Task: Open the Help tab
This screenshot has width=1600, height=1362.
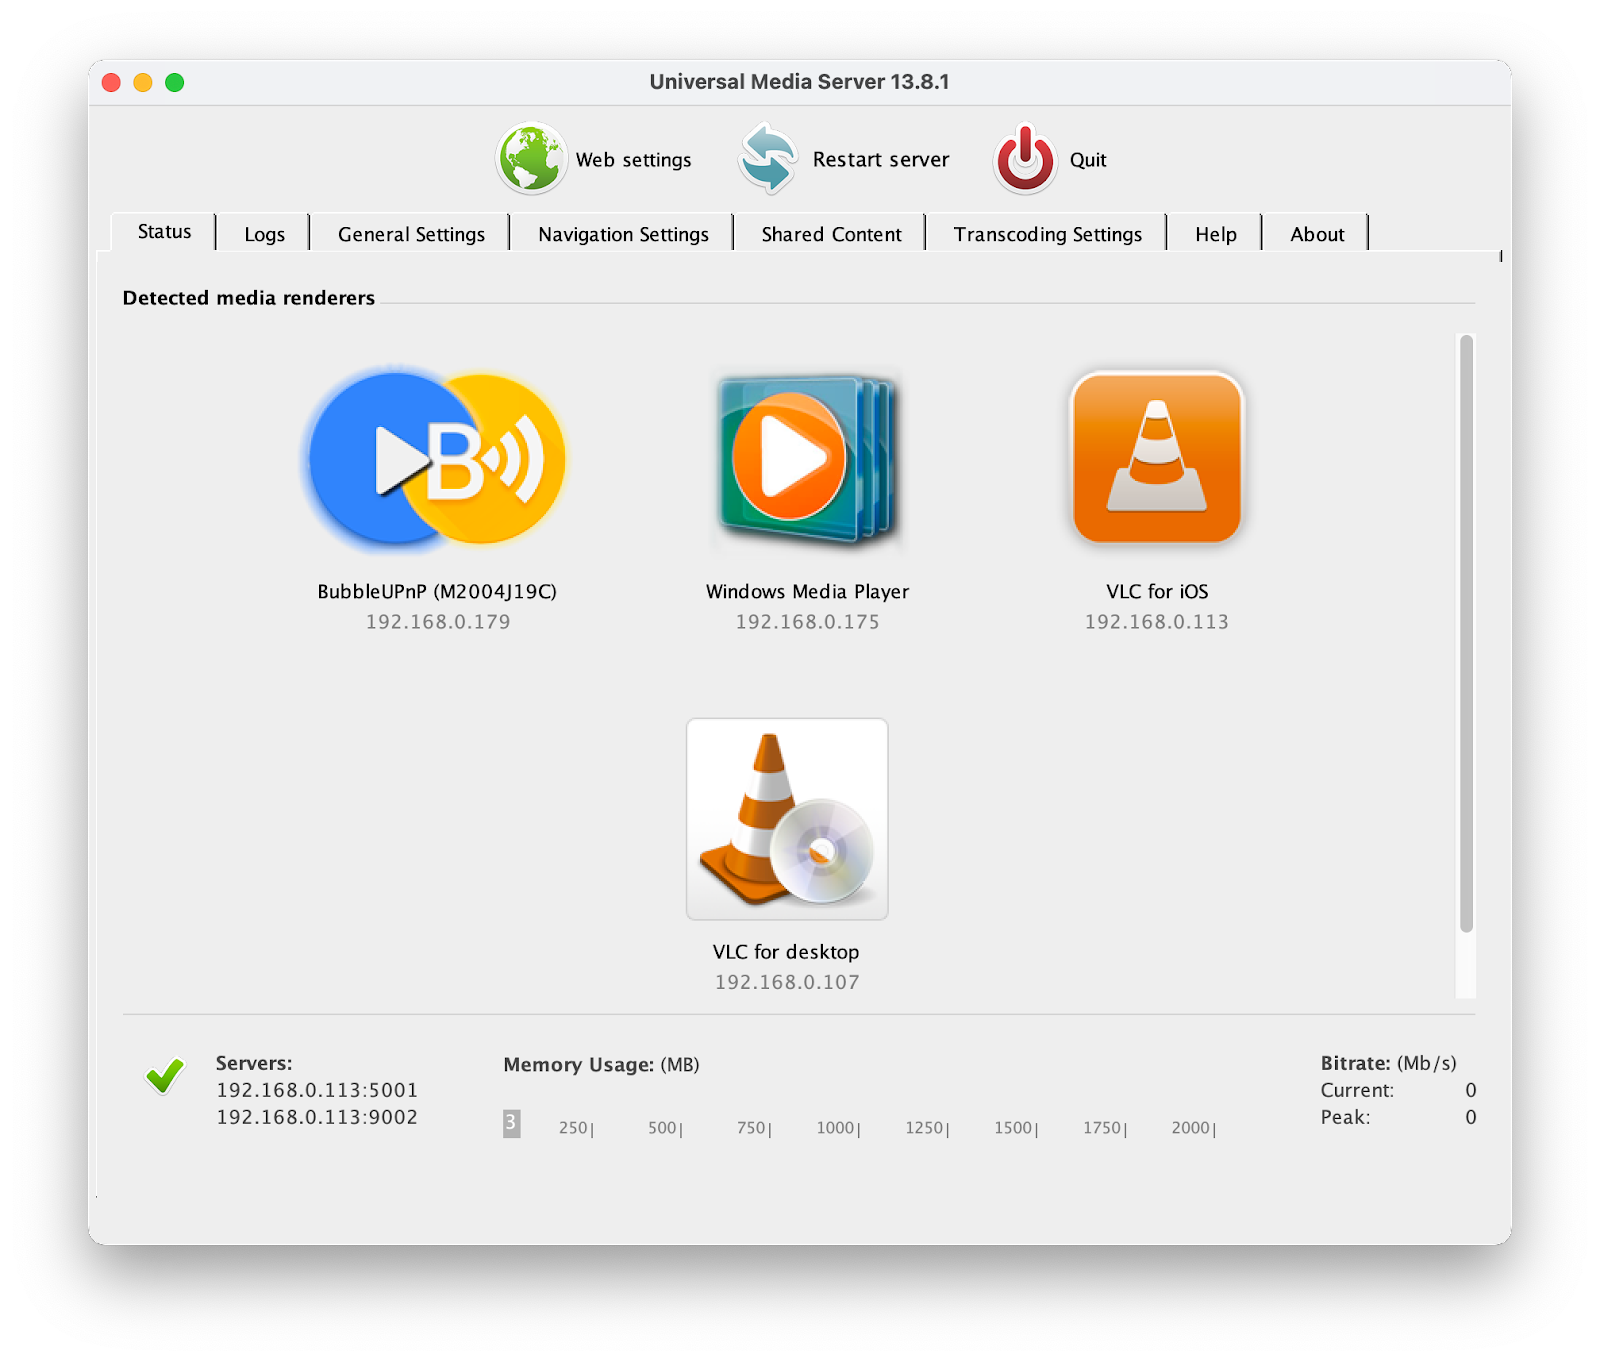Action: [x=1215, y=233]
